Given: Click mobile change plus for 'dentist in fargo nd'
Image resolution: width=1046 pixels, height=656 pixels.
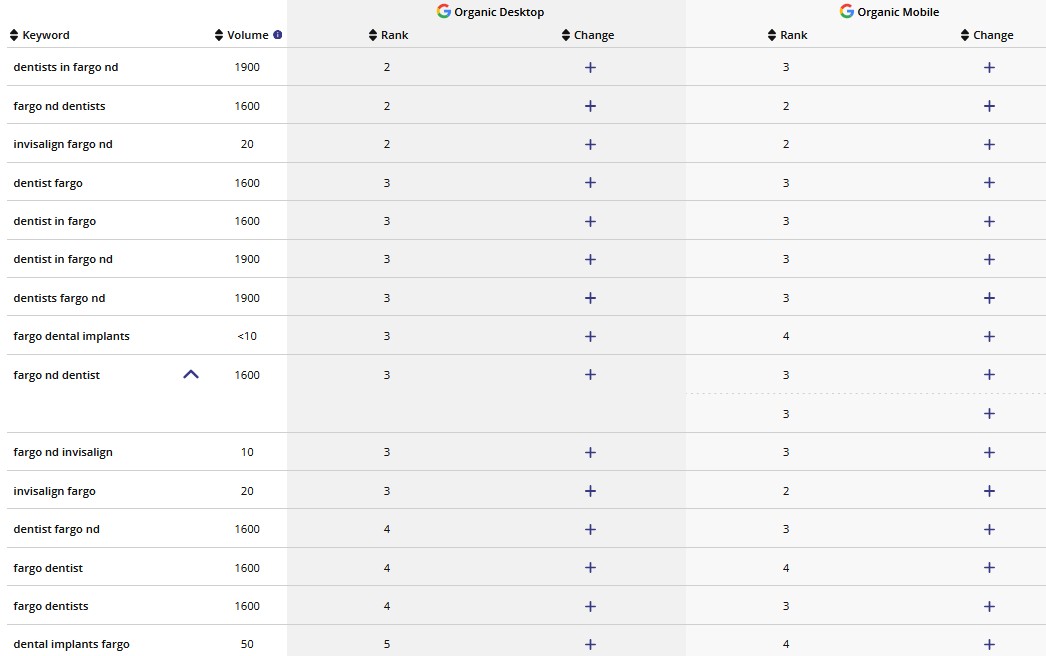Looking at the screenshot, I should tap(989, 260).
